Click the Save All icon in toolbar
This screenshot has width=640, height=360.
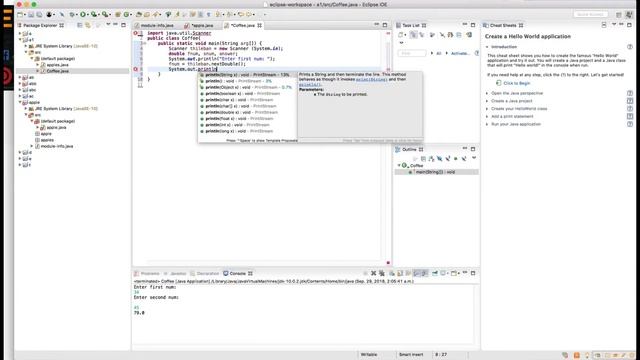pos(39,14)
